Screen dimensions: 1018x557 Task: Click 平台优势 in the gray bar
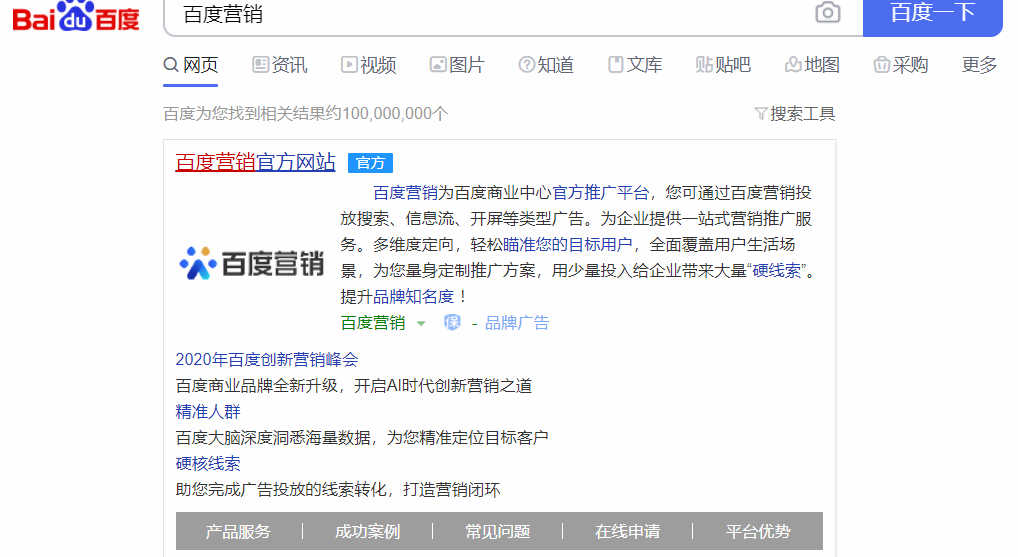pos(758,532)
